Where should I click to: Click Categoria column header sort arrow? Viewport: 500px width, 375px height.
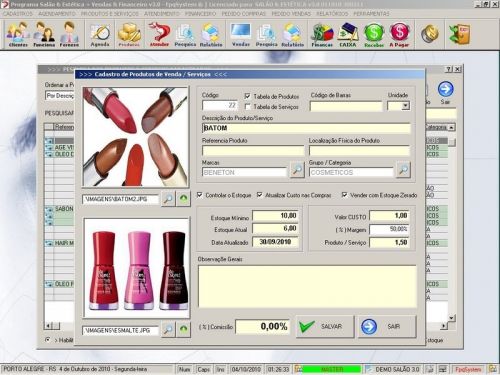[451, 127]
